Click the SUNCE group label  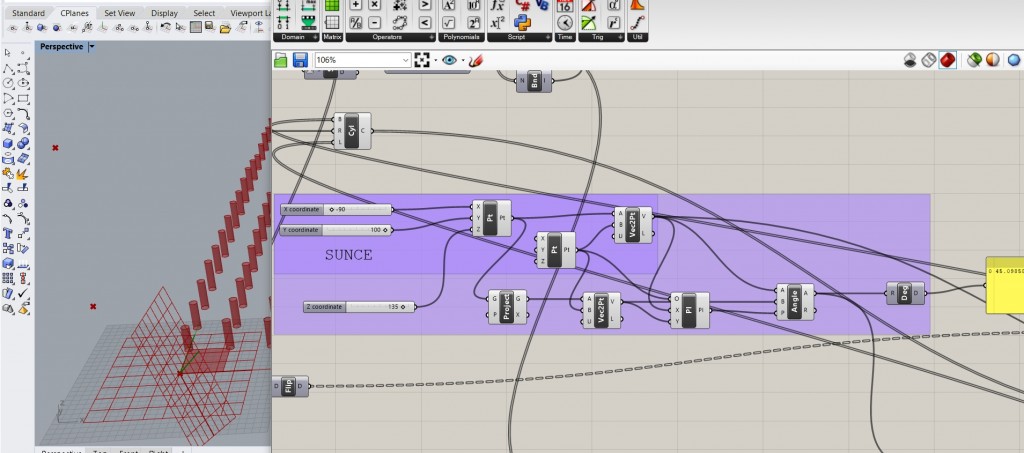pyautogui.click(x=349, y=255)
